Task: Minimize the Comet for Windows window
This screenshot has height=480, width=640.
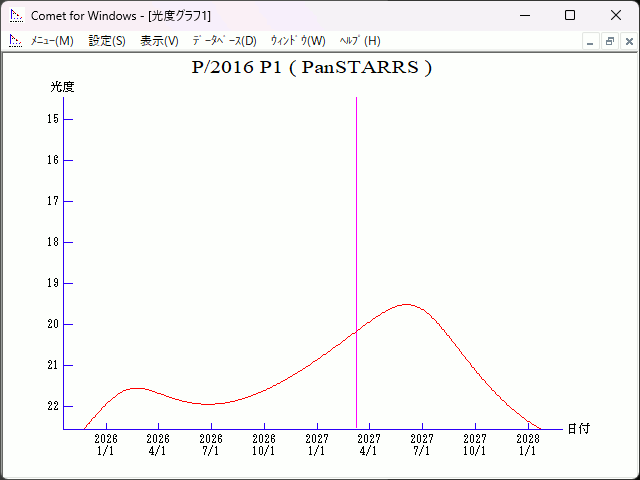Action: (x=525, y=16)
